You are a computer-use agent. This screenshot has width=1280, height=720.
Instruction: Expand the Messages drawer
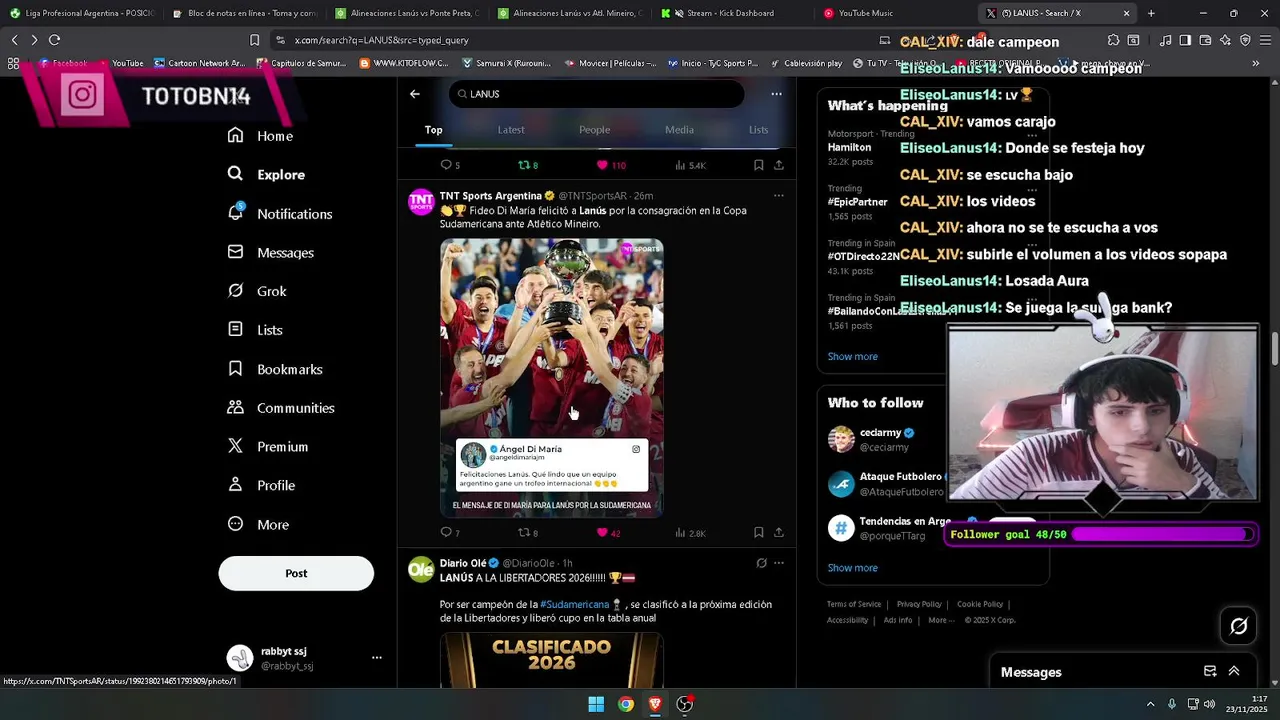pos(1234,671)
